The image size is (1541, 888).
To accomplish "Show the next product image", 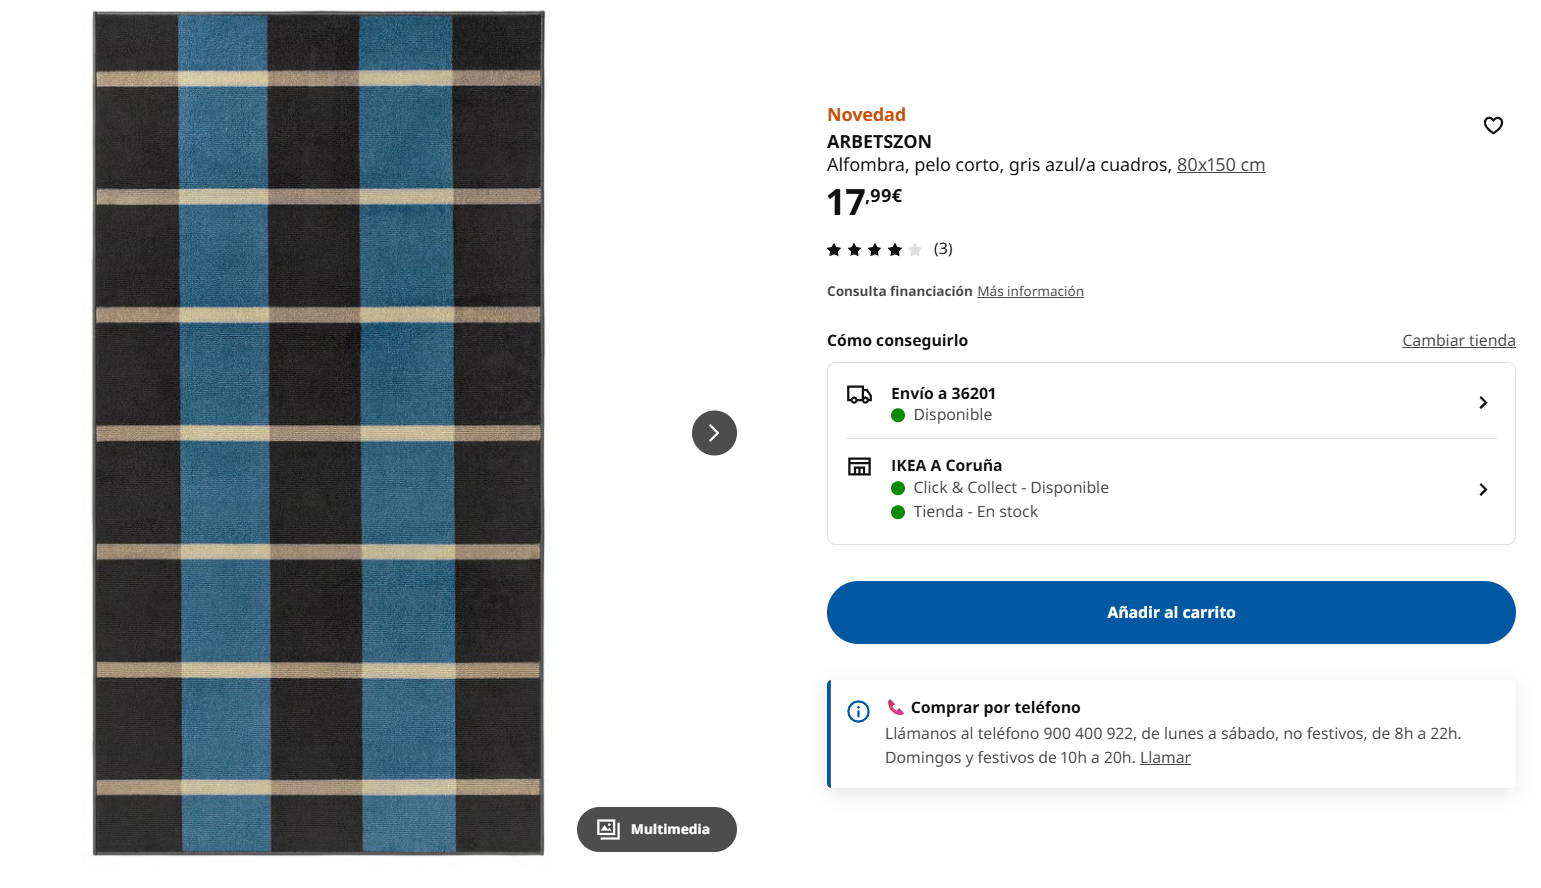I will (714, 433).
